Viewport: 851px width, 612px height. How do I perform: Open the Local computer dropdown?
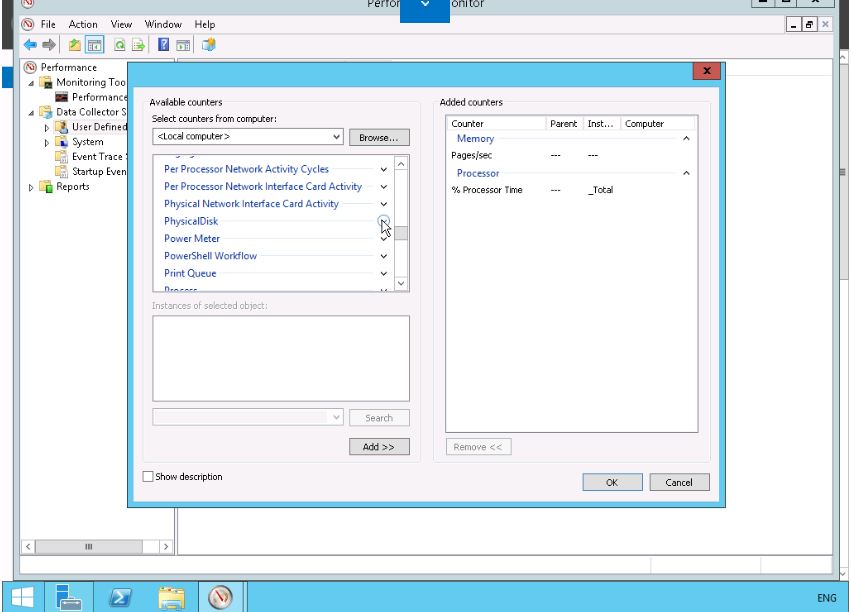tap(335, 136)
